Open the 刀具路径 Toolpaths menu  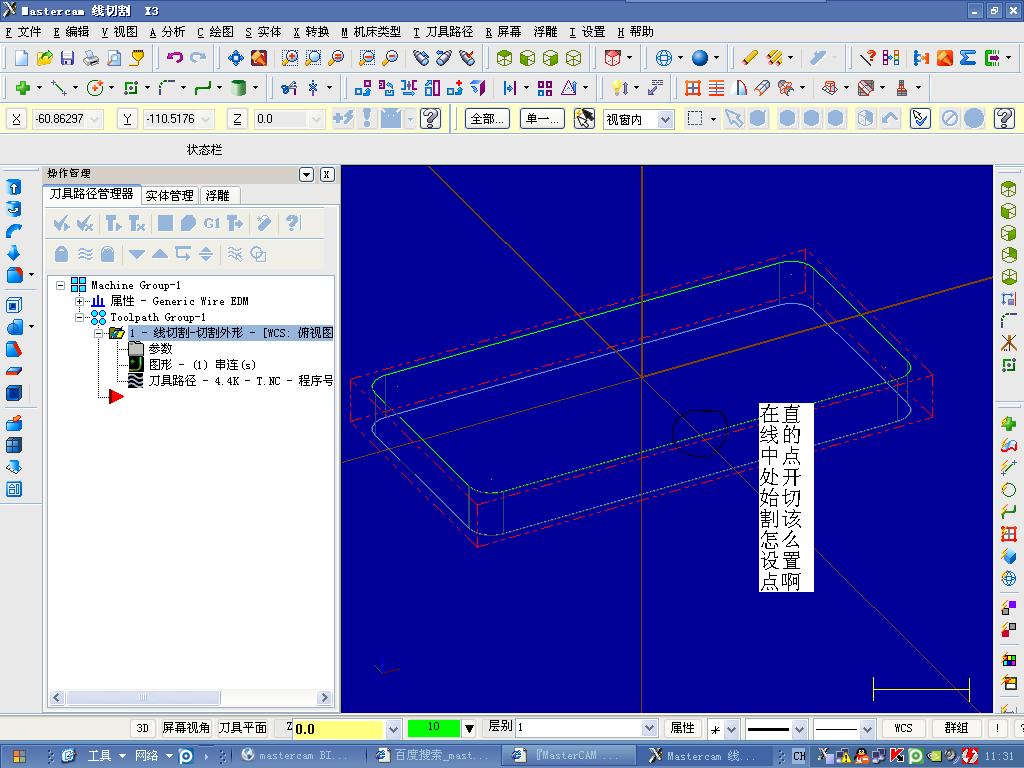point(443,32)
